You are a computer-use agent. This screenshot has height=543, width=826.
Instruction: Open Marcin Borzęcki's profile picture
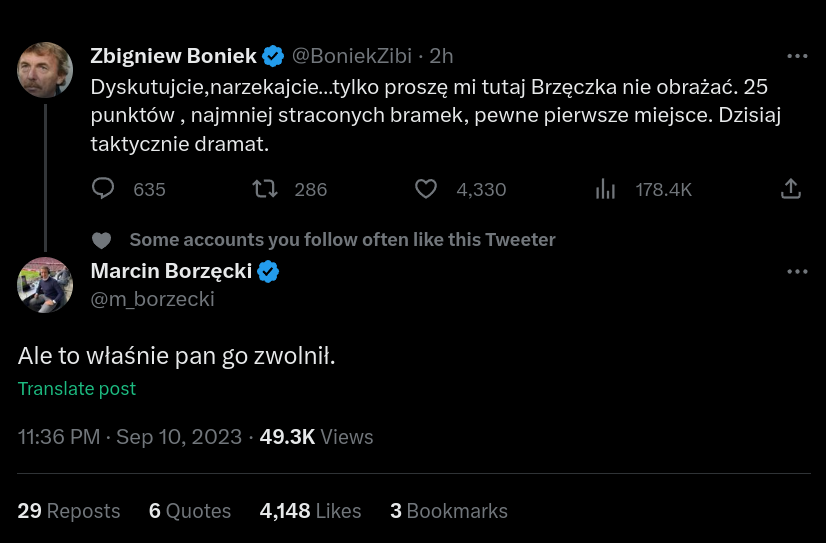[45, 285]
